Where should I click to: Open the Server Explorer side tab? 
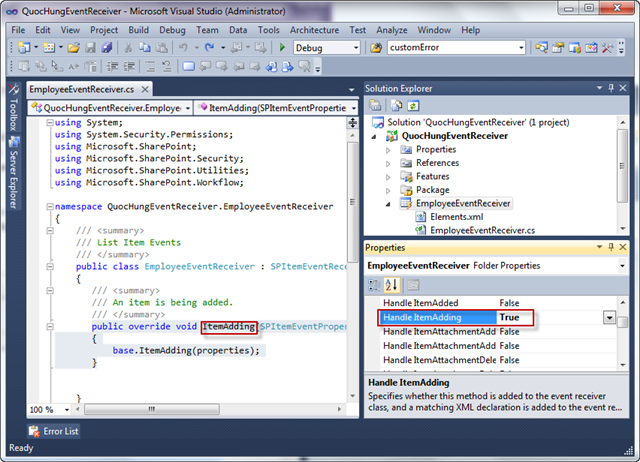point(13,173)
